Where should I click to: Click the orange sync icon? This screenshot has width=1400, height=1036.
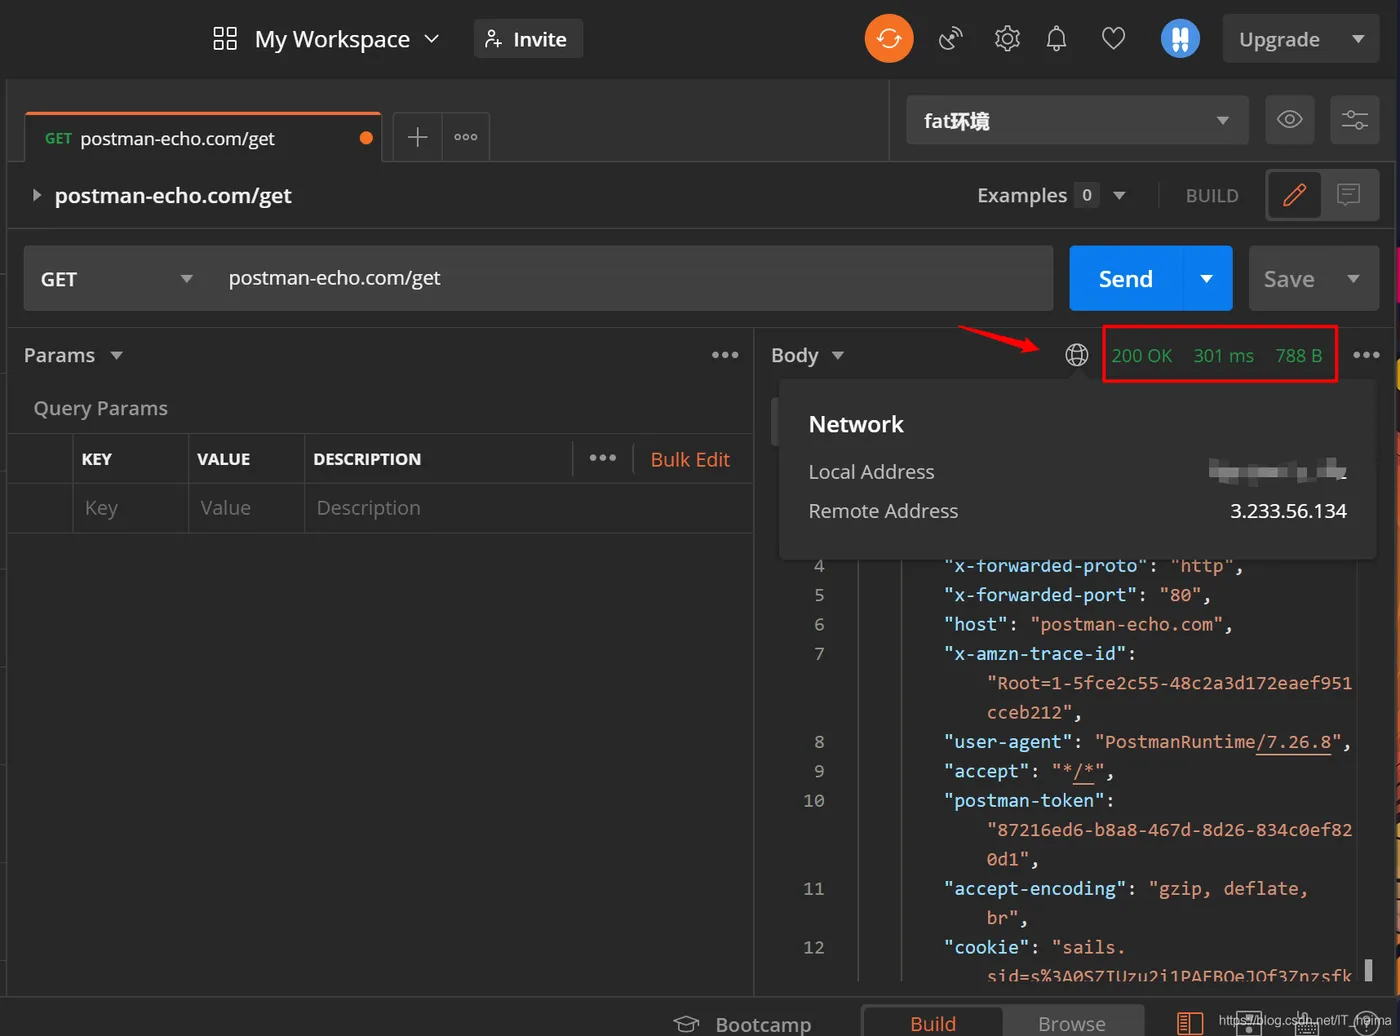click(x=888, y=39)
